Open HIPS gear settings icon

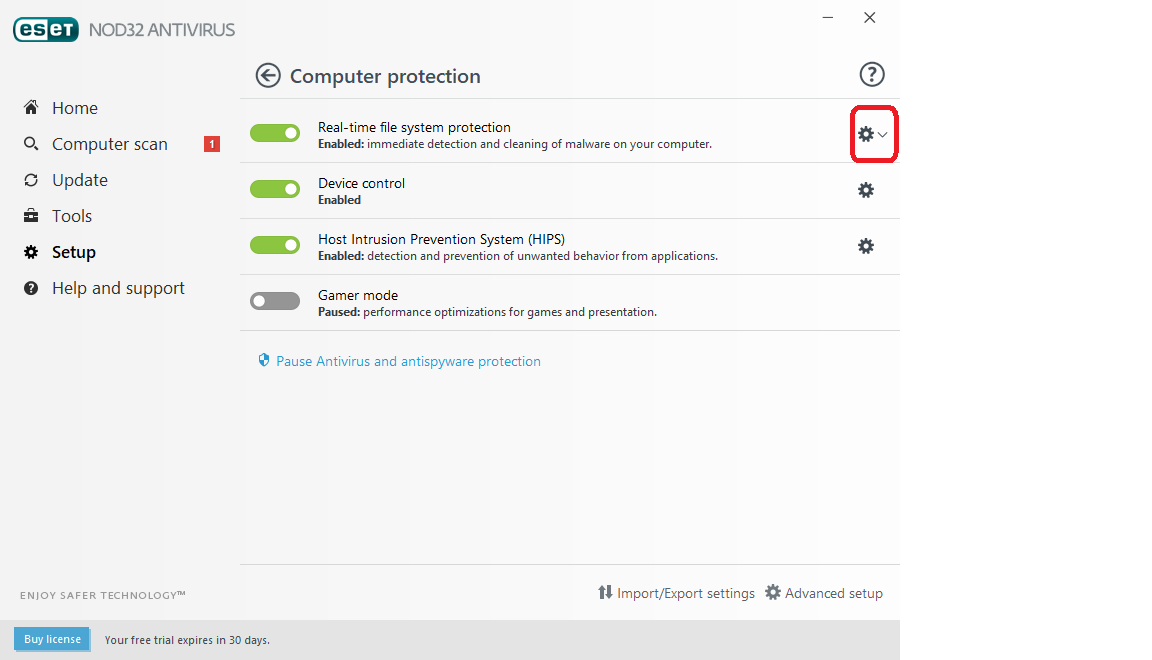tap(866, 246)
